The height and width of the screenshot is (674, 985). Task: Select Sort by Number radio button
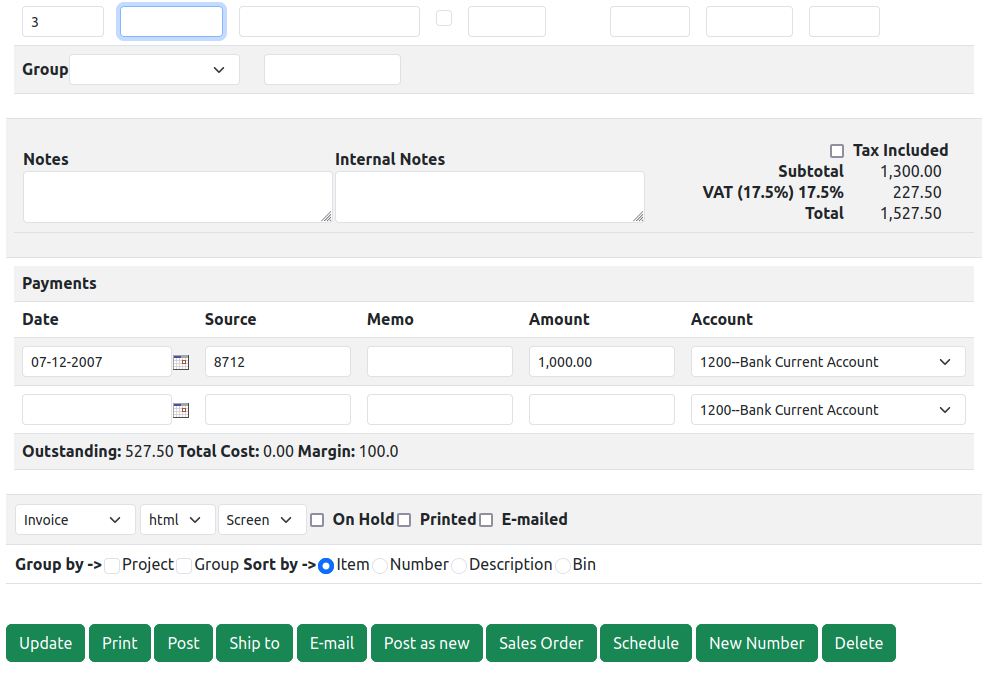click(x=379, y=565)
